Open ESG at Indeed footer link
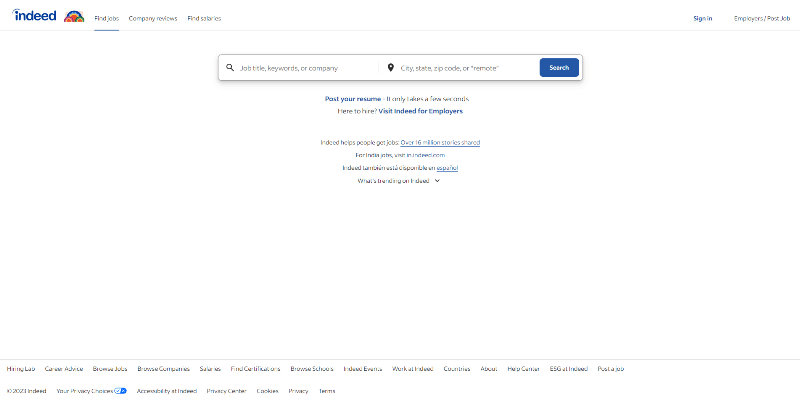 [x=568, y=369]
